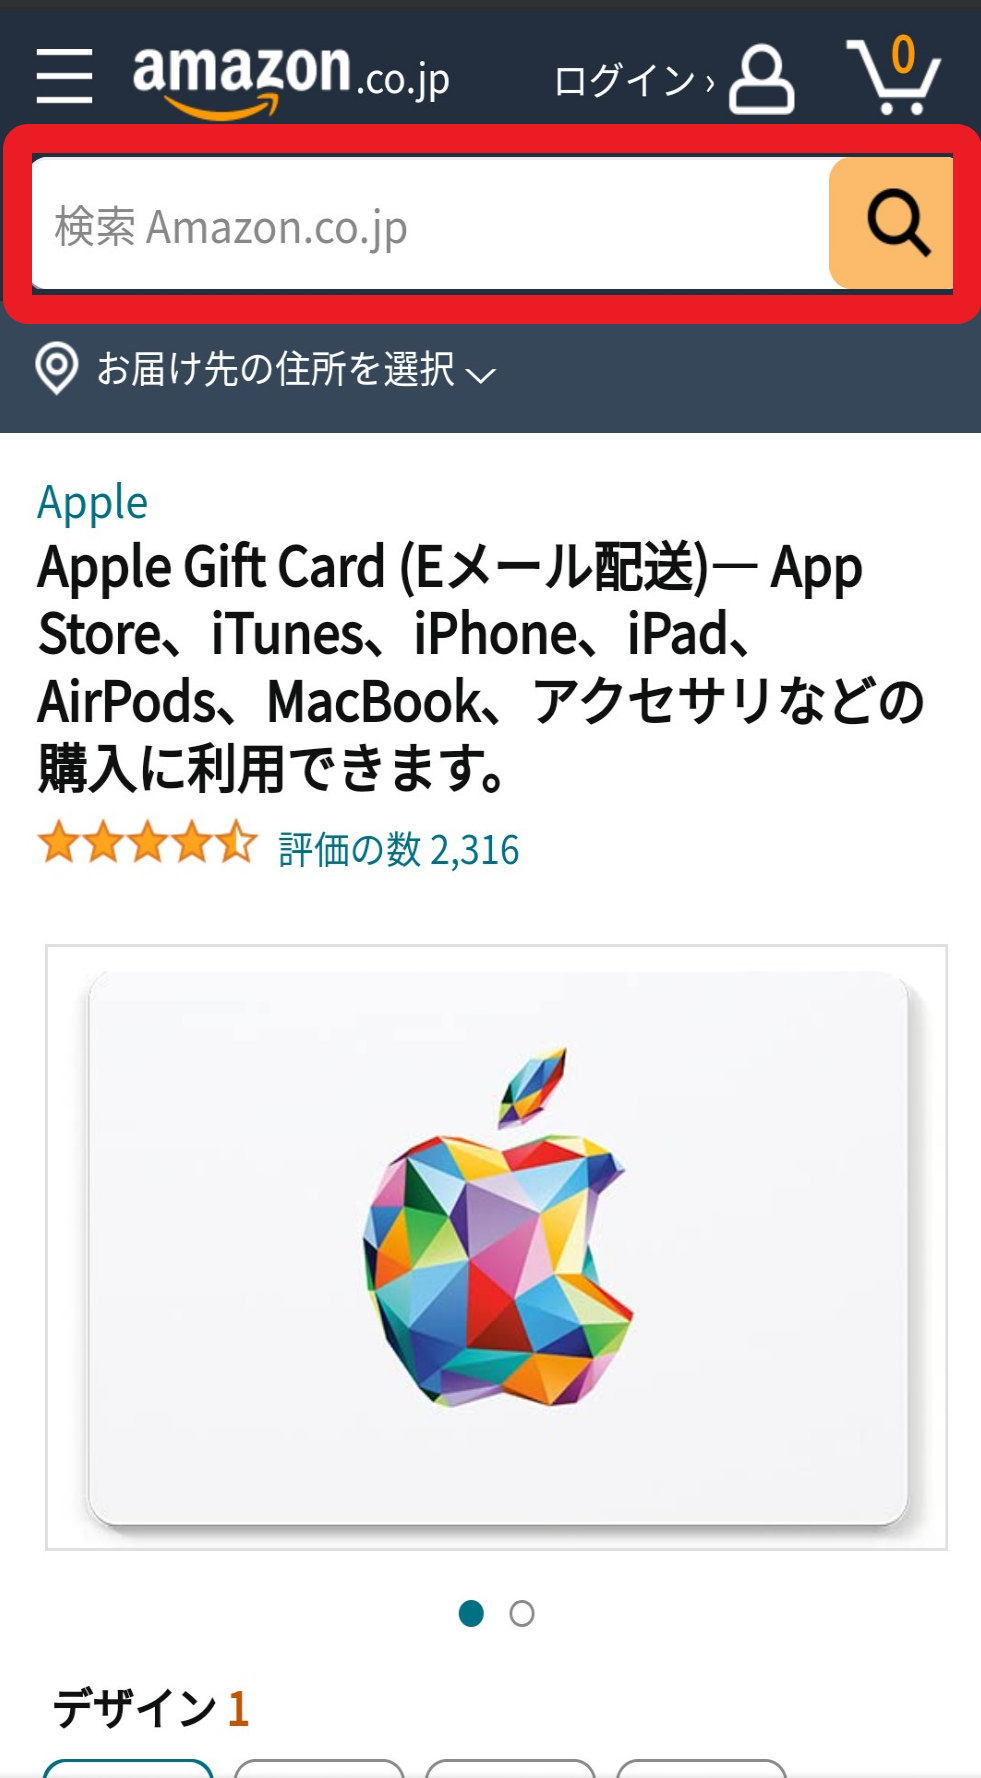Open the shopping cart icon
The width and height of the screenshot is (981, 1778).
(x=893, y=76)
